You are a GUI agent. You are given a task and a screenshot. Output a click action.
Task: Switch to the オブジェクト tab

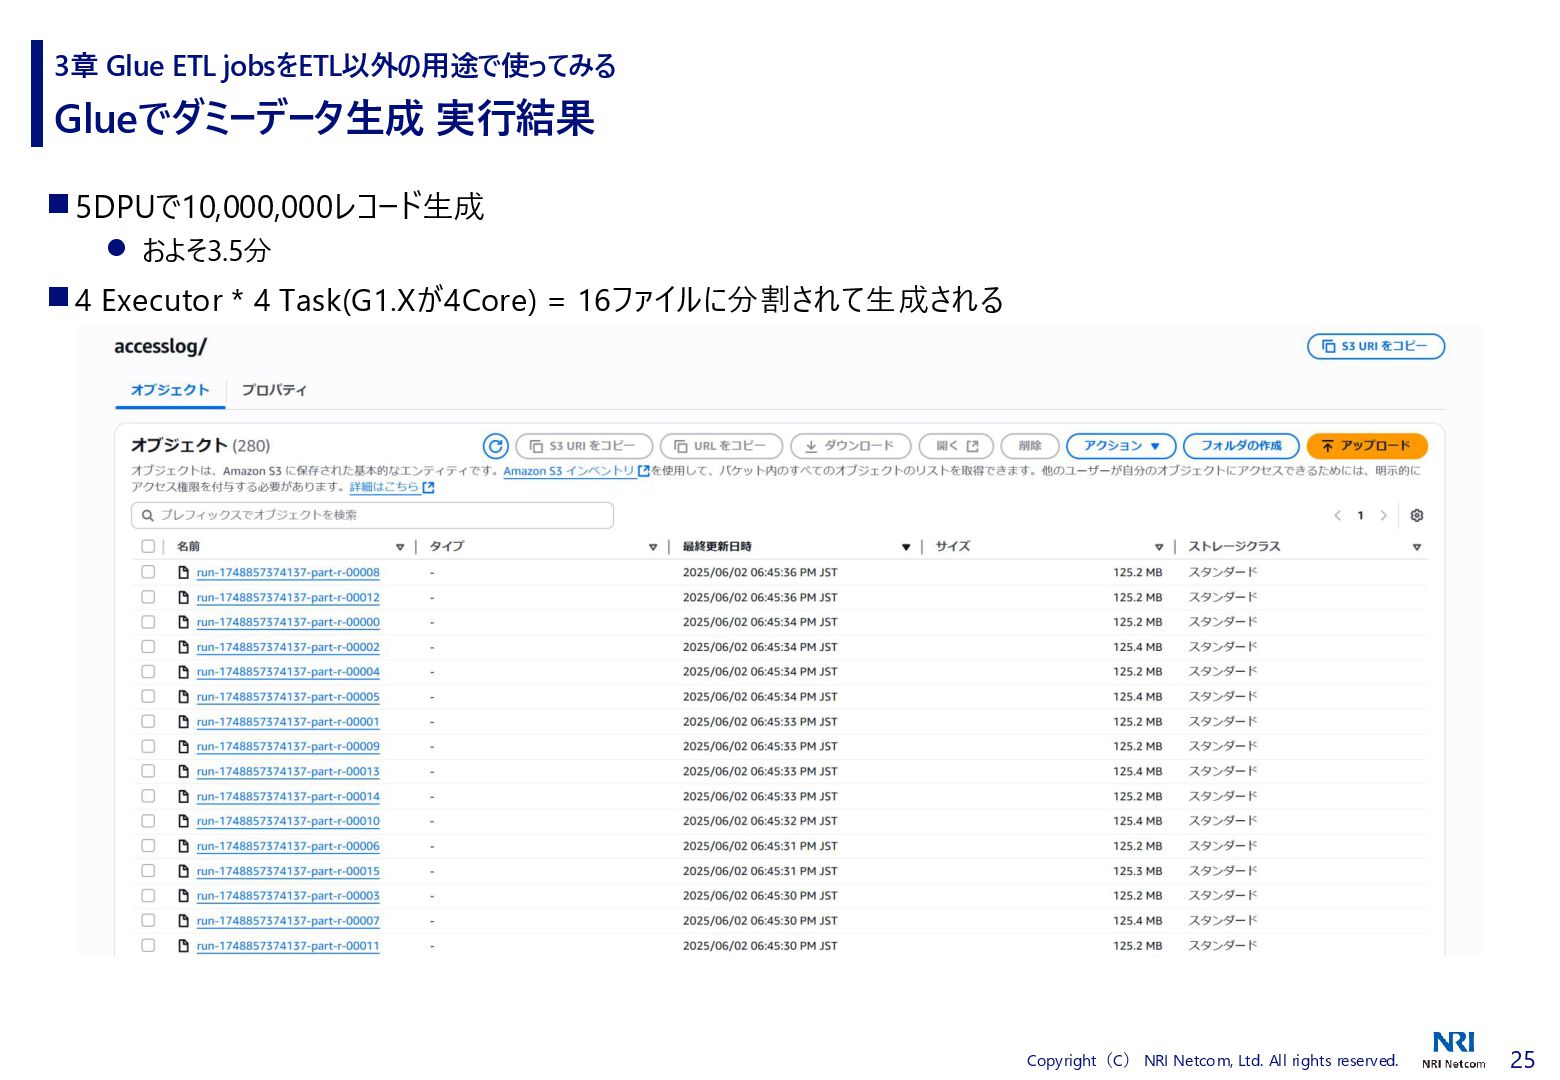pyautogui.click(x=170, y=390)
